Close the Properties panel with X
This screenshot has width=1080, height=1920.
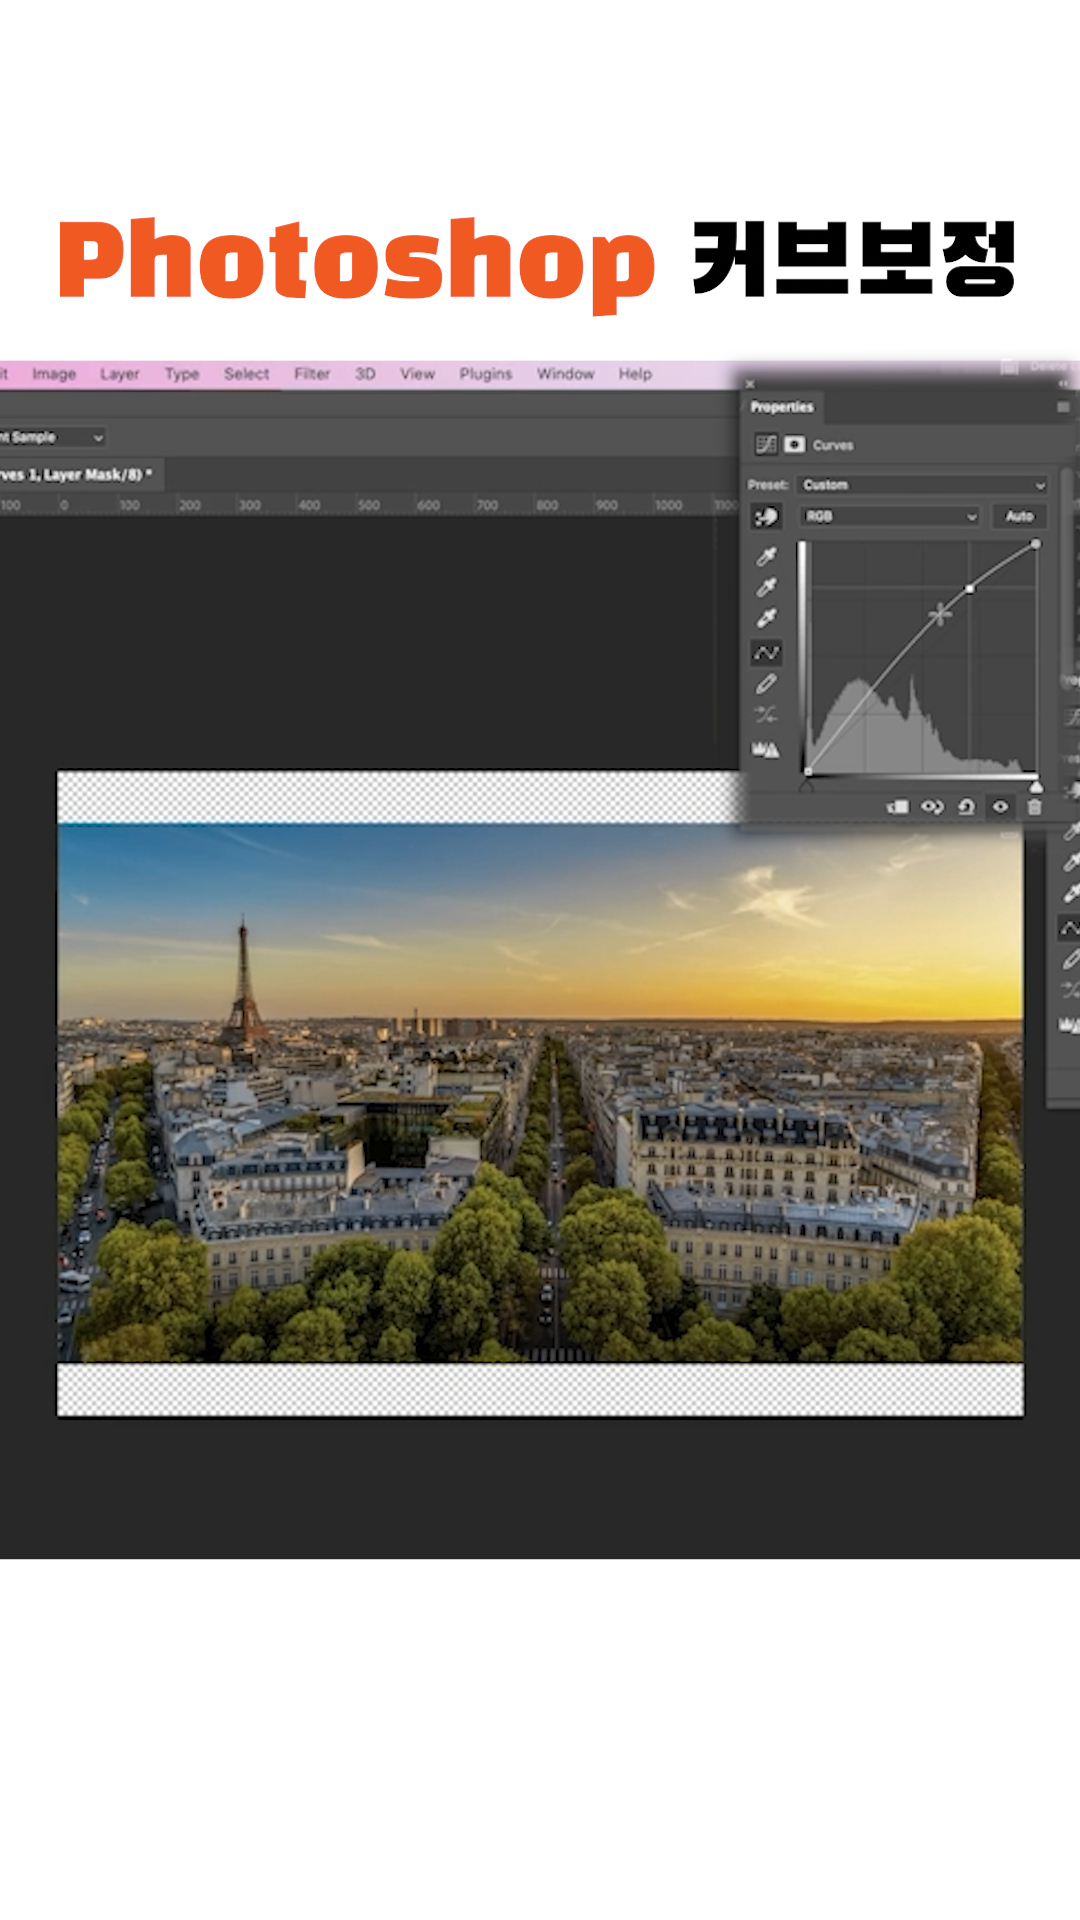[x=750, y=384]
